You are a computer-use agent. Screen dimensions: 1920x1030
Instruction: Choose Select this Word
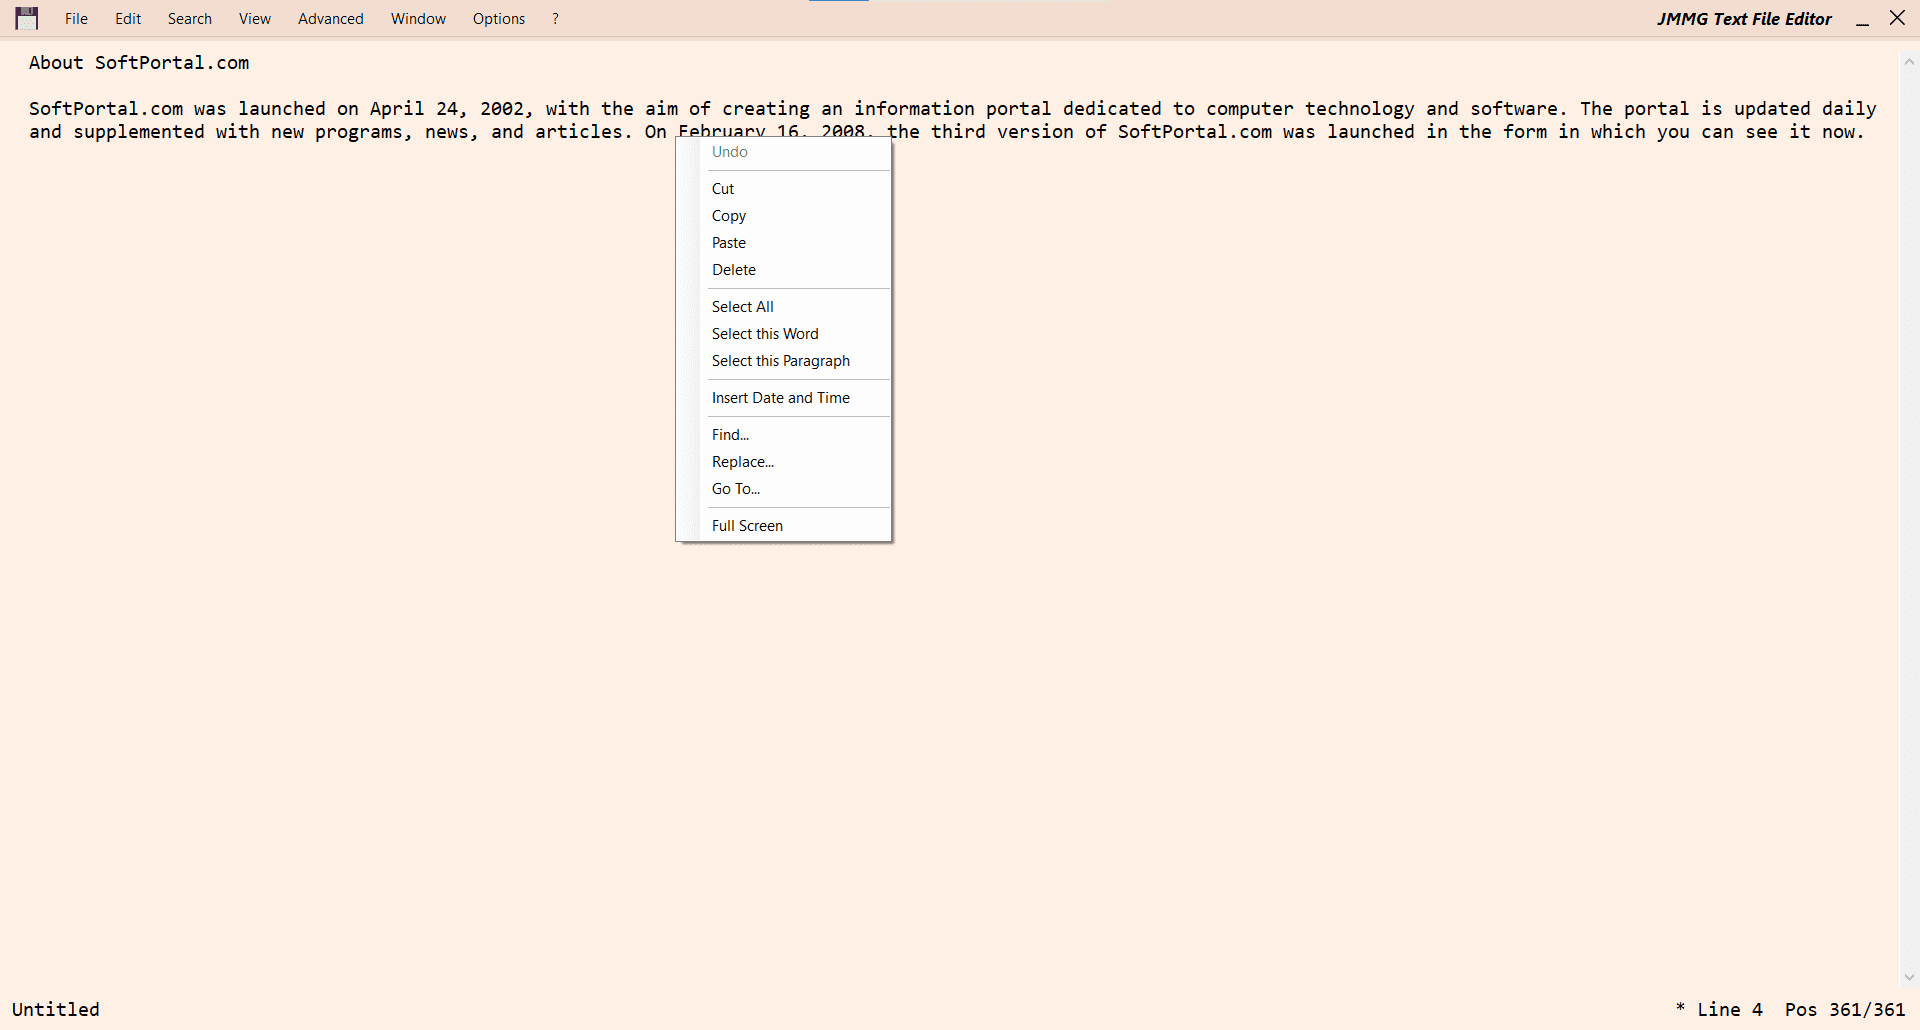click(784, 334)
